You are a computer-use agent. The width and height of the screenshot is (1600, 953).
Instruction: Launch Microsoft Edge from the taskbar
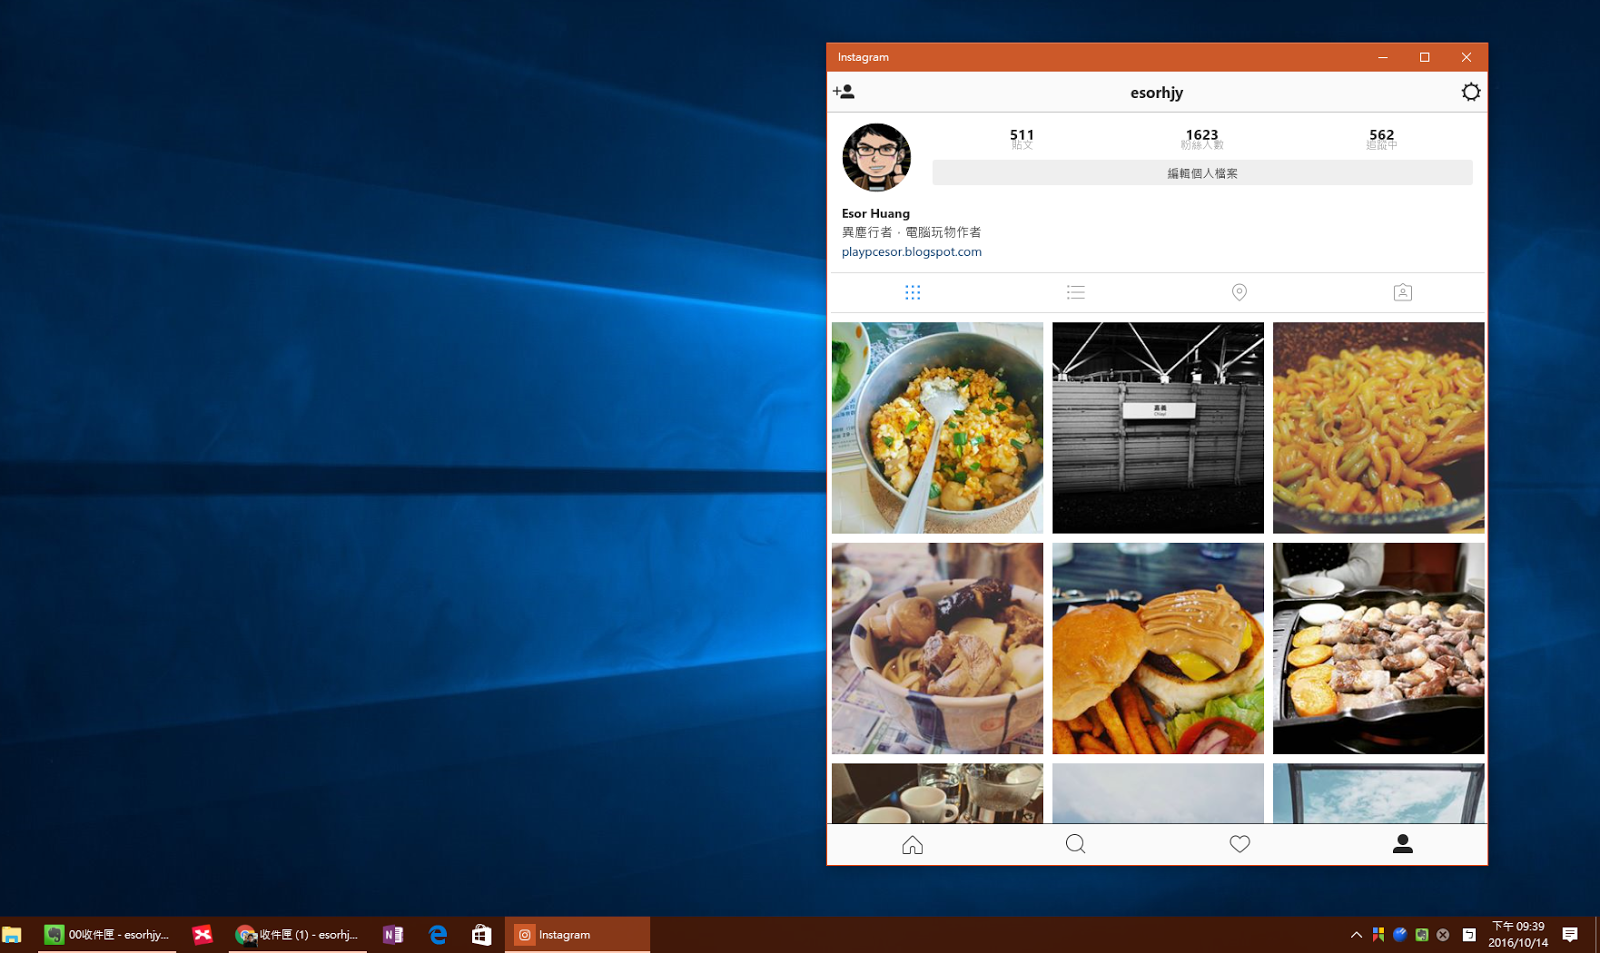click(438, 935)
